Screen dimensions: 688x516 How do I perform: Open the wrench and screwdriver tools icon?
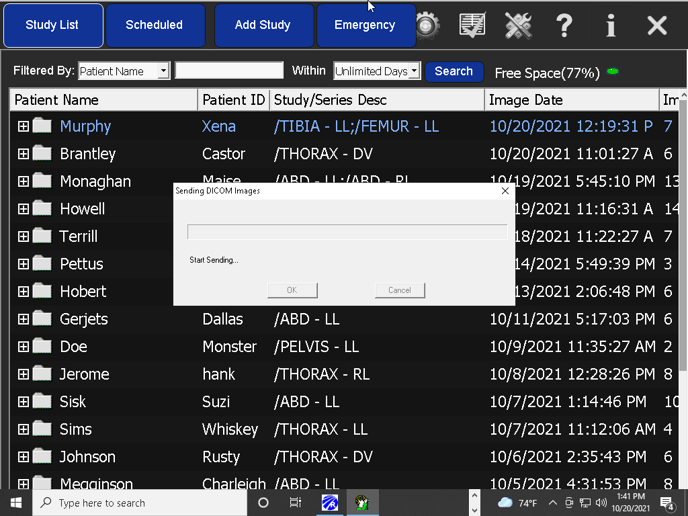pyautogui.click(x=518, y=25)
